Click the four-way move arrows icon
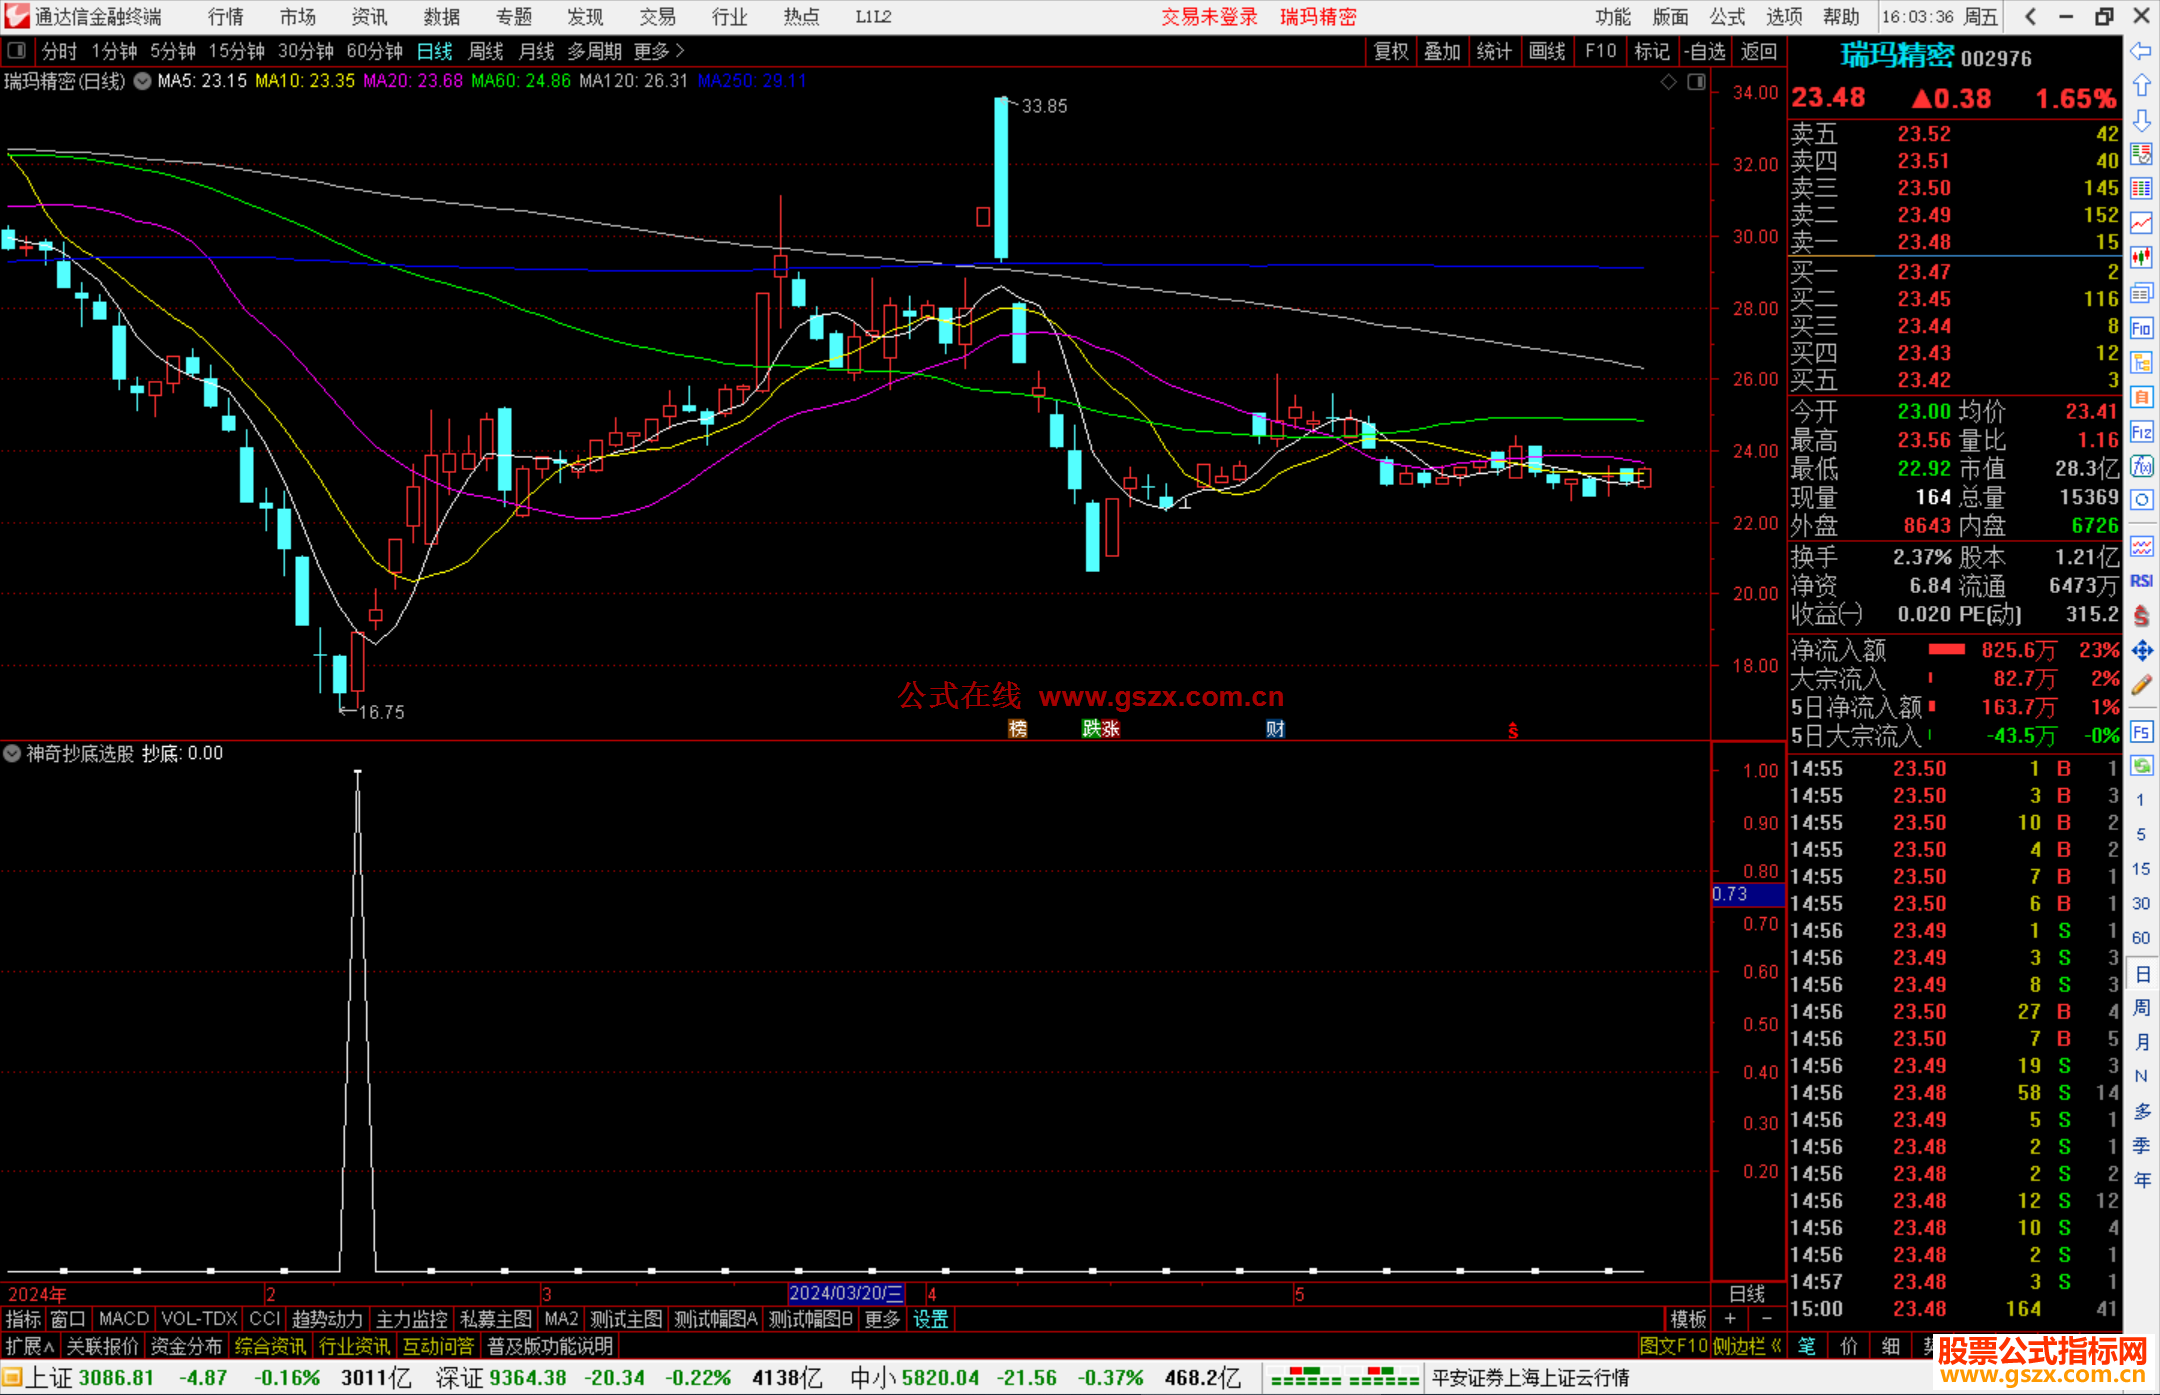Image resolution: width=2160 pixels, height=1395 pixels. point(2141,651)
